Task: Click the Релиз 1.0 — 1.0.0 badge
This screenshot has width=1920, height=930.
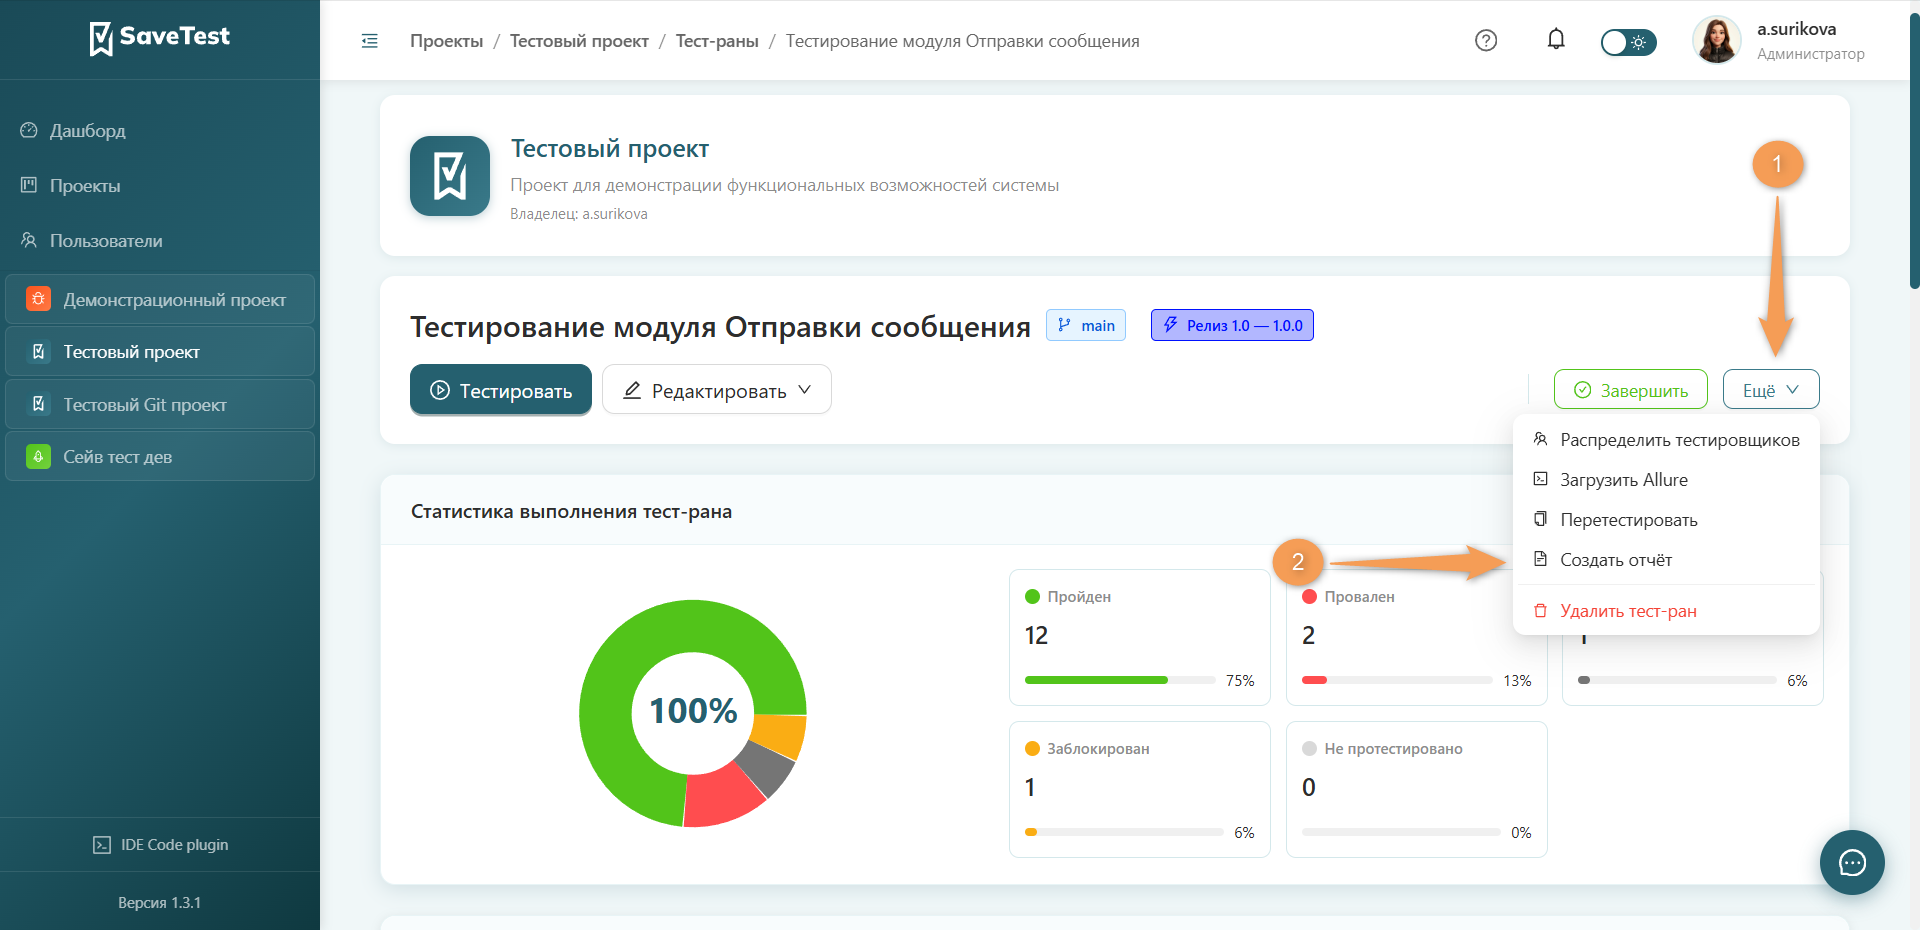Action: pos(1232,325)
